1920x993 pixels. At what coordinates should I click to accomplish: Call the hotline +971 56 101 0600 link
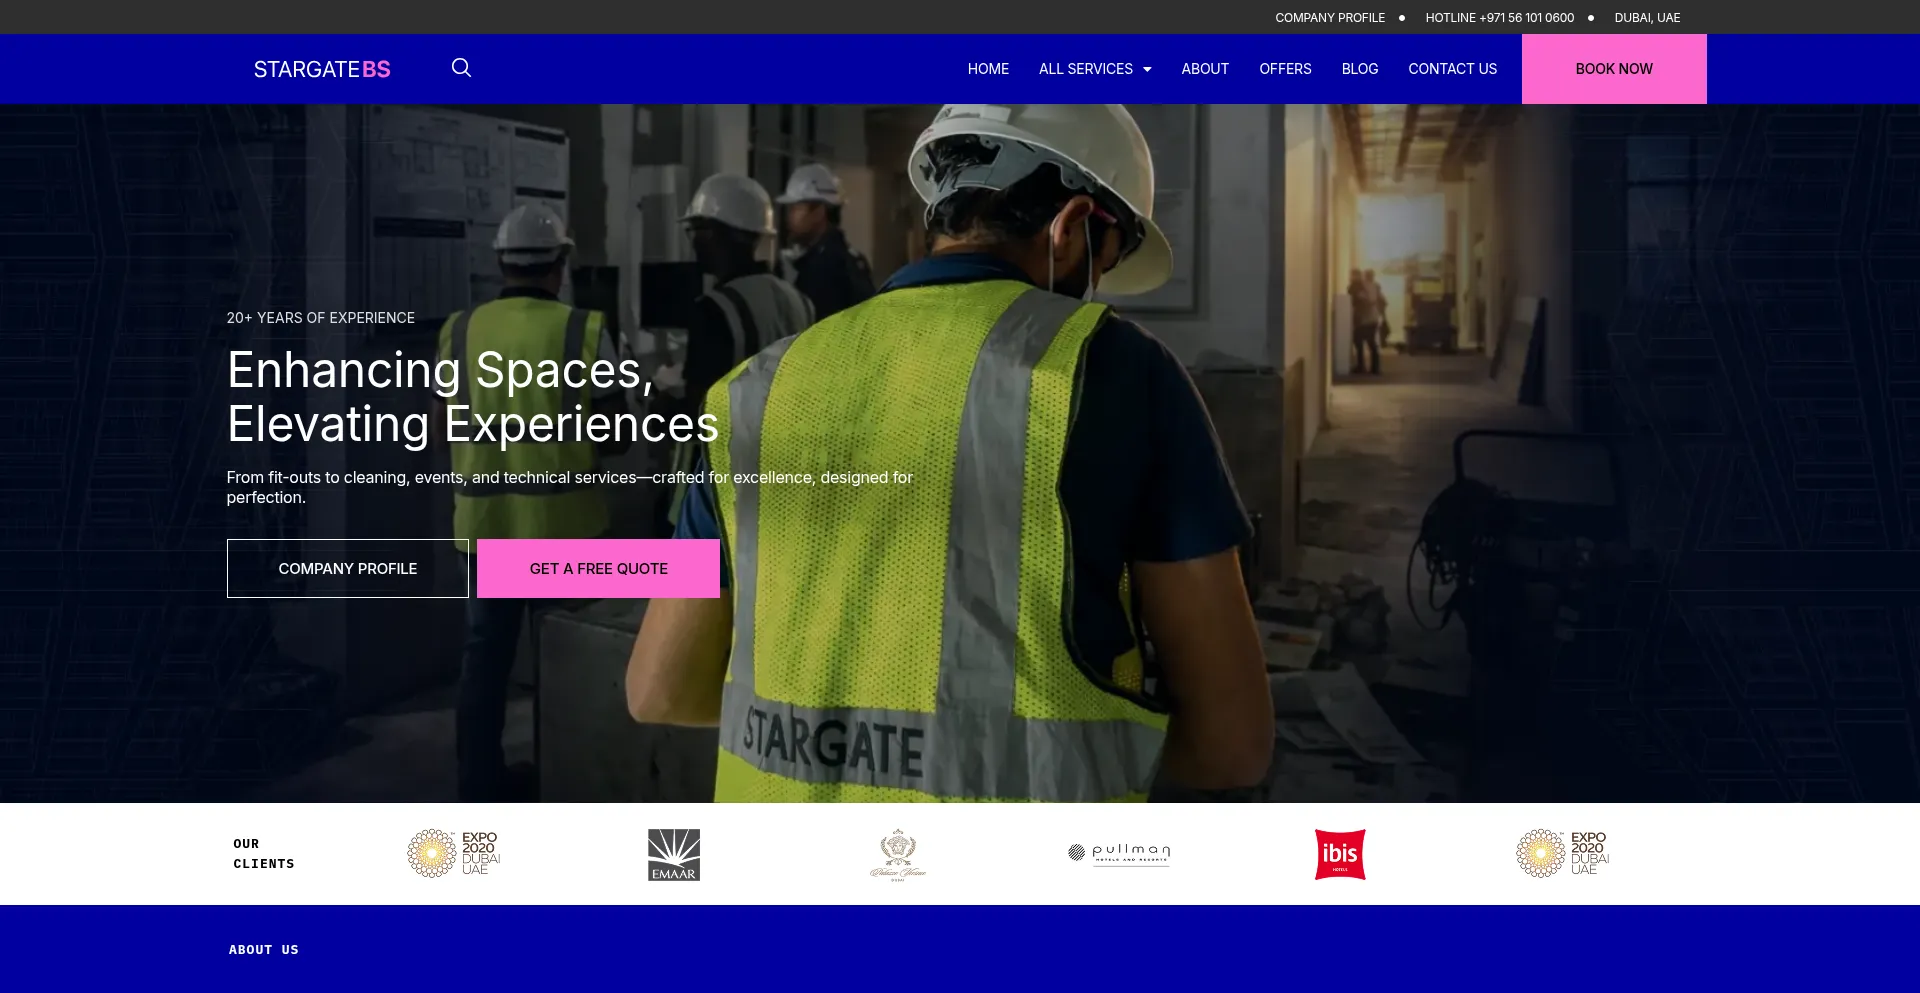coord(1499,18)
